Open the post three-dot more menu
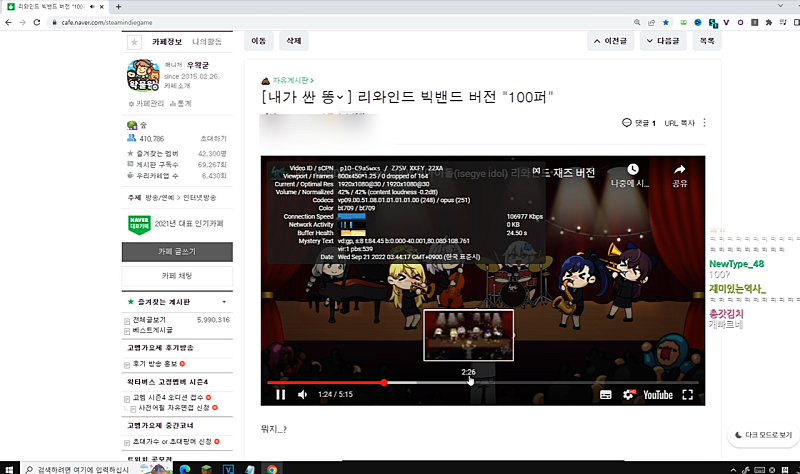The height and width of the screenshot is (474, 800). click(705, 123)
